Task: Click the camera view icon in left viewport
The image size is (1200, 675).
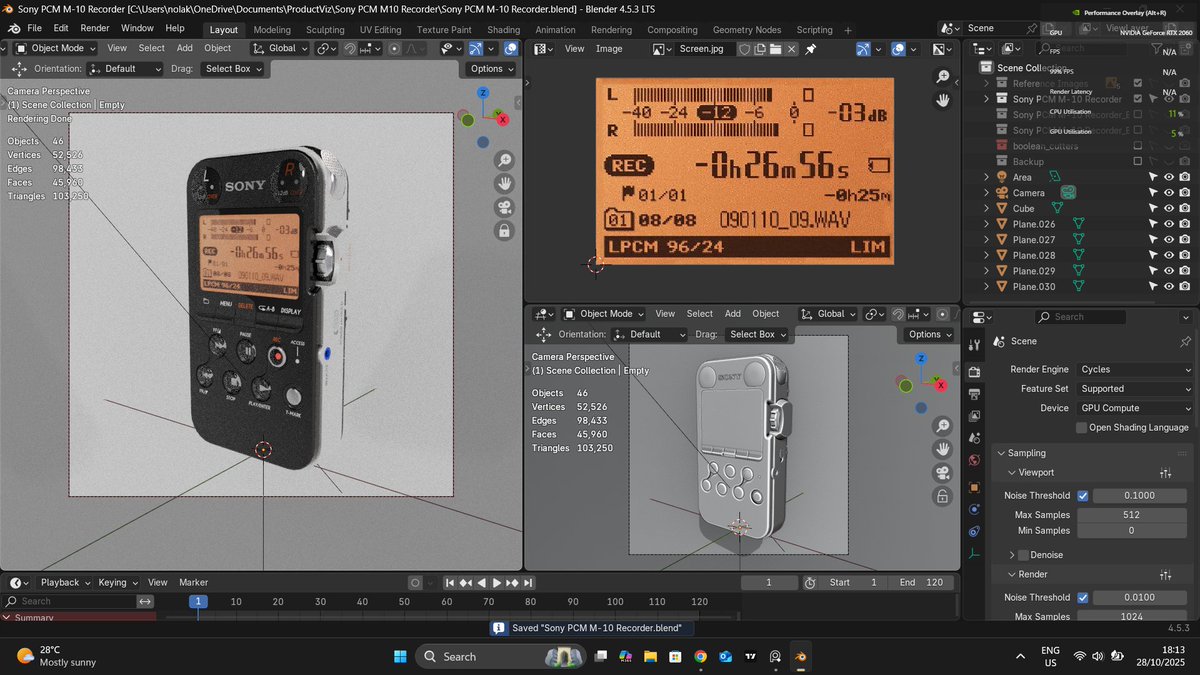Action: point(504,207)
